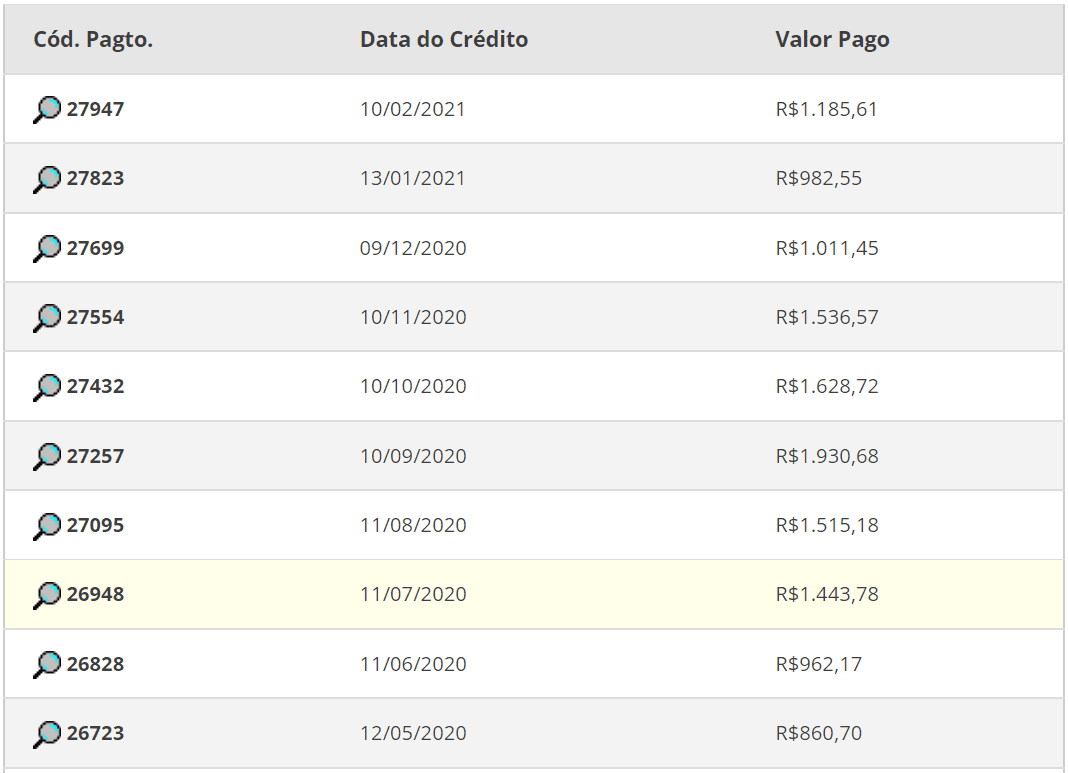The image size is (1068, 773).
Task: Open details magnifier for payment 27432
Action: pyautogui.click(x=47, y=387)
